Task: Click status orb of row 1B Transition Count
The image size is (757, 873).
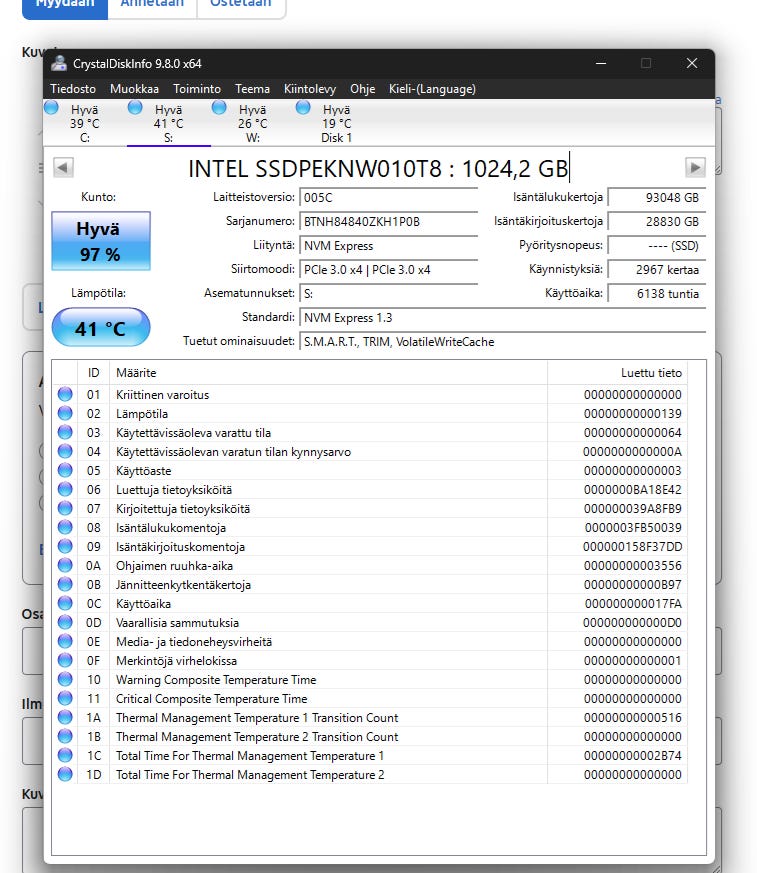Action: (65, 736)
